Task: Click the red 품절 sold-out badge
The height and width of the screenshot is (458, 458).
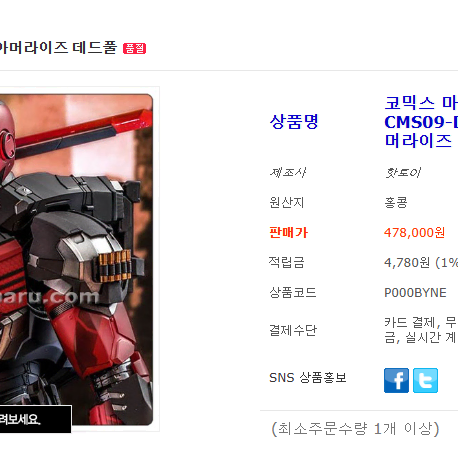Action: point(135,48)
